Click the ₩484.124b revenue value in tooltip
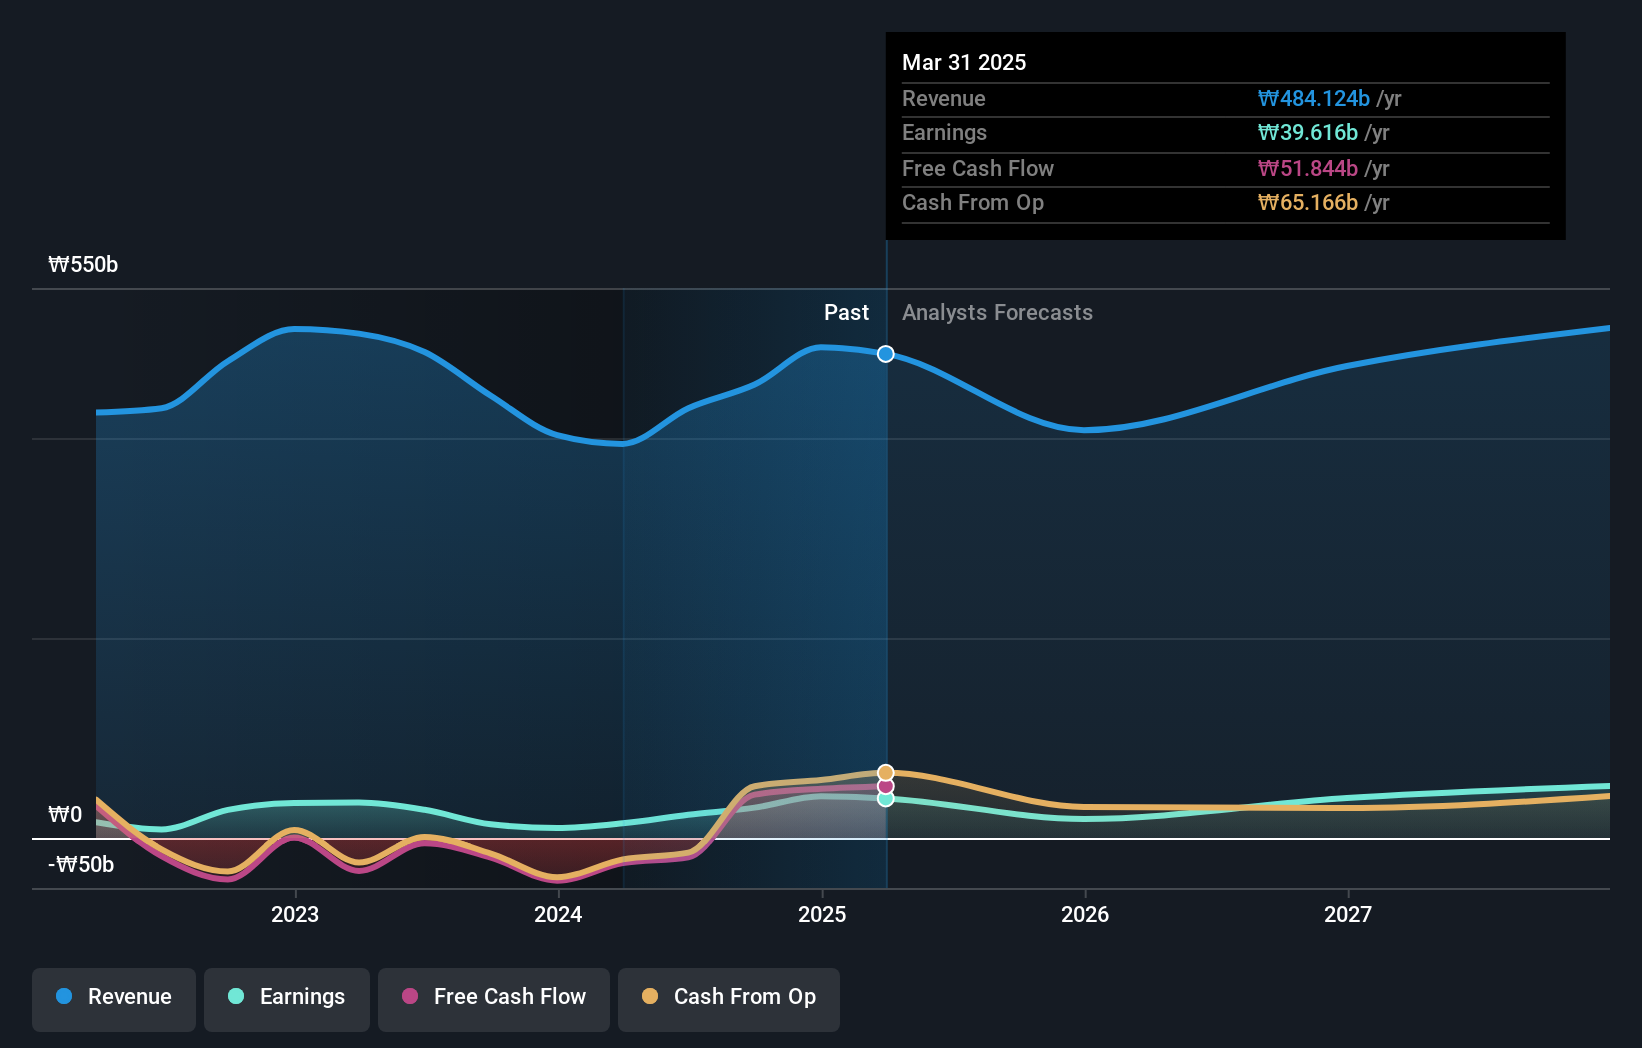This screenshot has width=1642, height=1048. tap(1313, 98)
